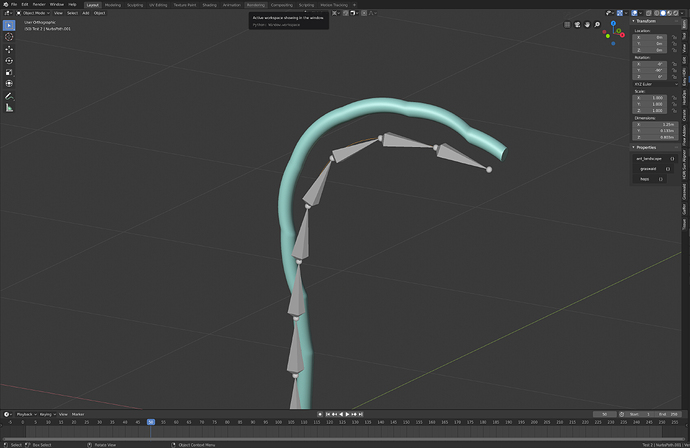
Task: Click the ant_landscape property button
Action: click(654, 158)
